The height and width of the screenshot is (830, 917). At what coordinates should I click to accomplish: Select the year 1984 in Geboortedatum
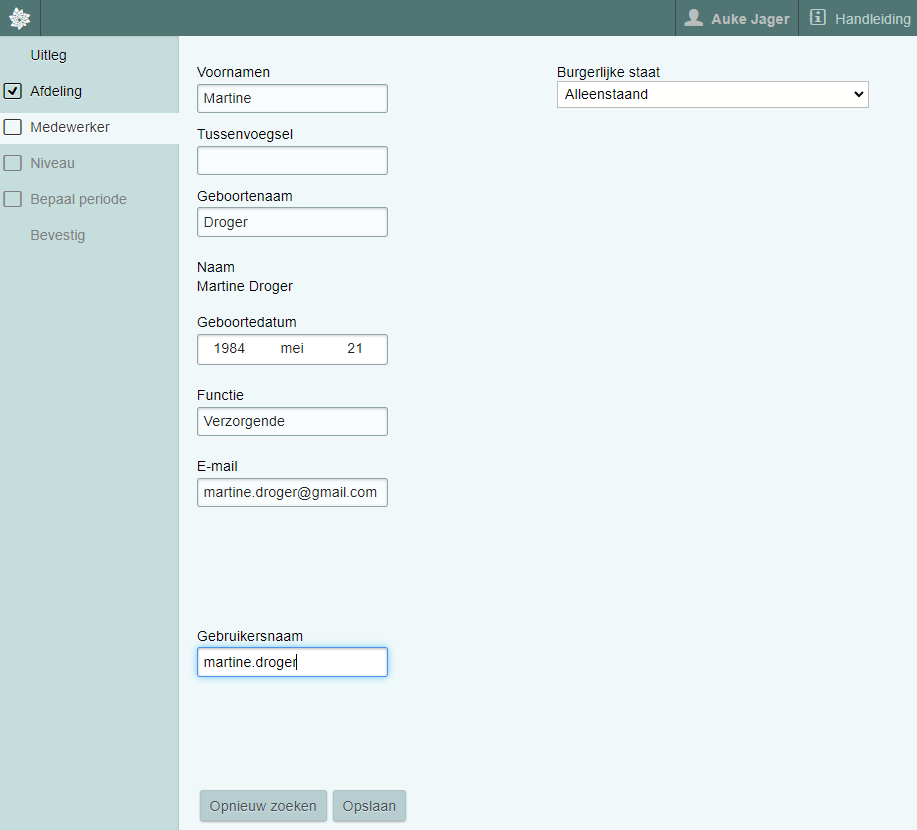230,349
